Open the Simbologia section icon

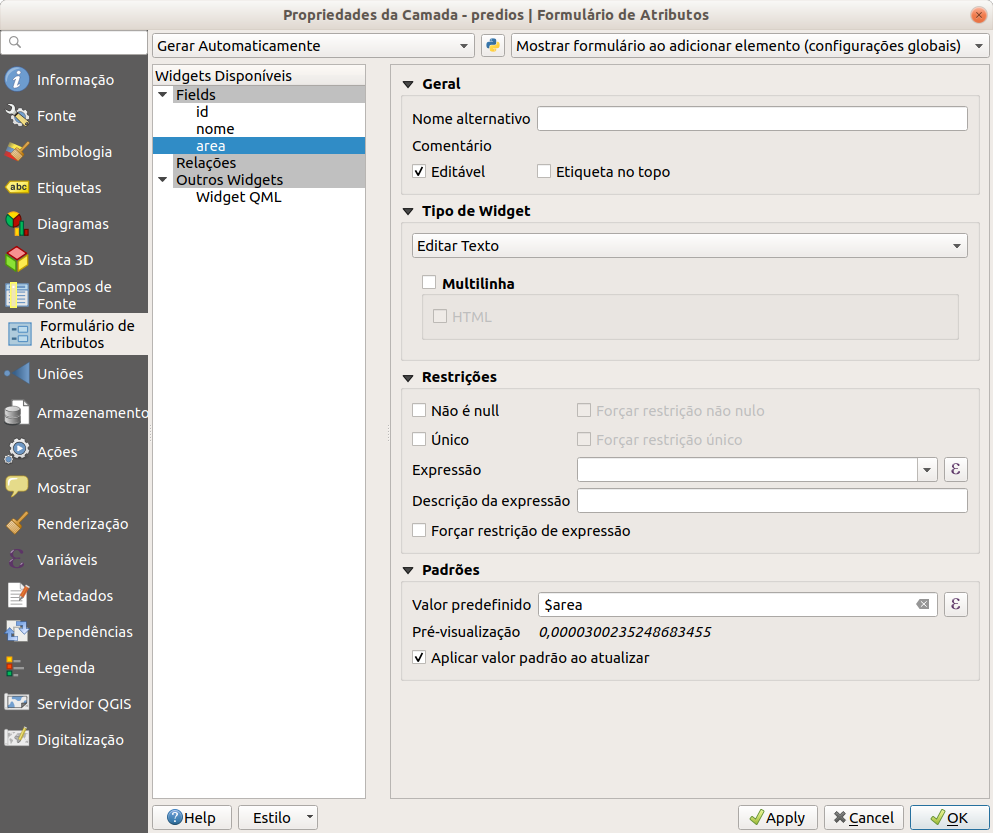[x=17, y=152]
